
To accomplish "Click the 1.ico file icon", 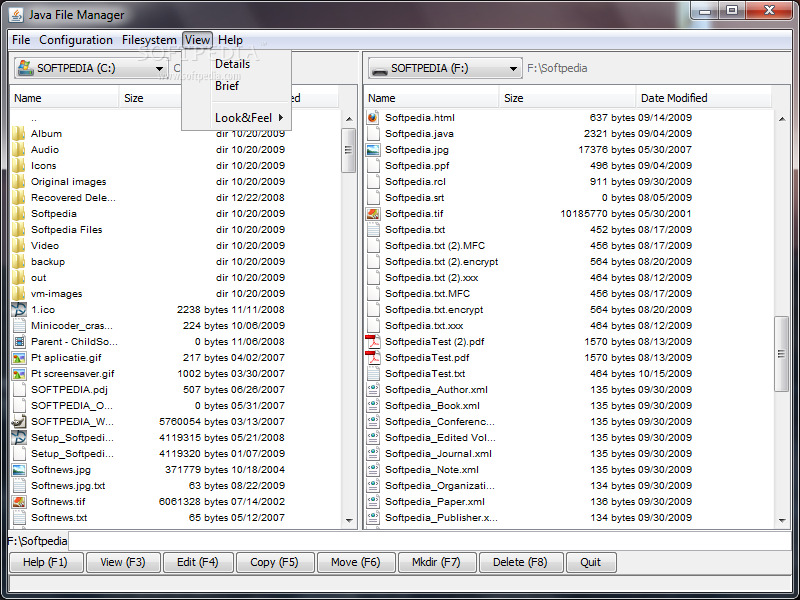I will [19, 310].
